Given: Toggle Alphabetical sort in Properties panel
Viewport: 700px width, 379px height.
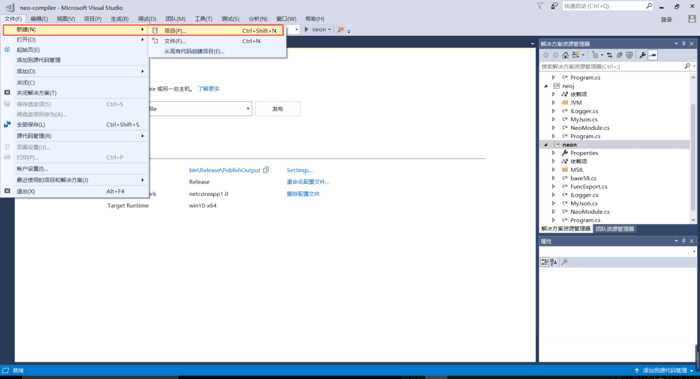Looking at the screenshot, I should point(554,262).
